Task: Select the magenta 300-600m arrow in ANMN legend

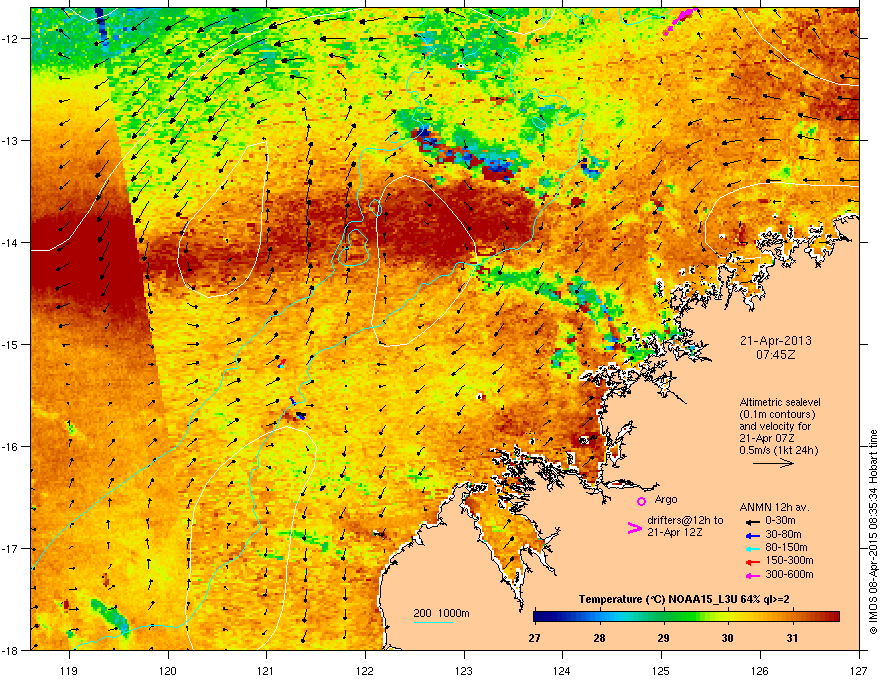Action: click(753, 575)
